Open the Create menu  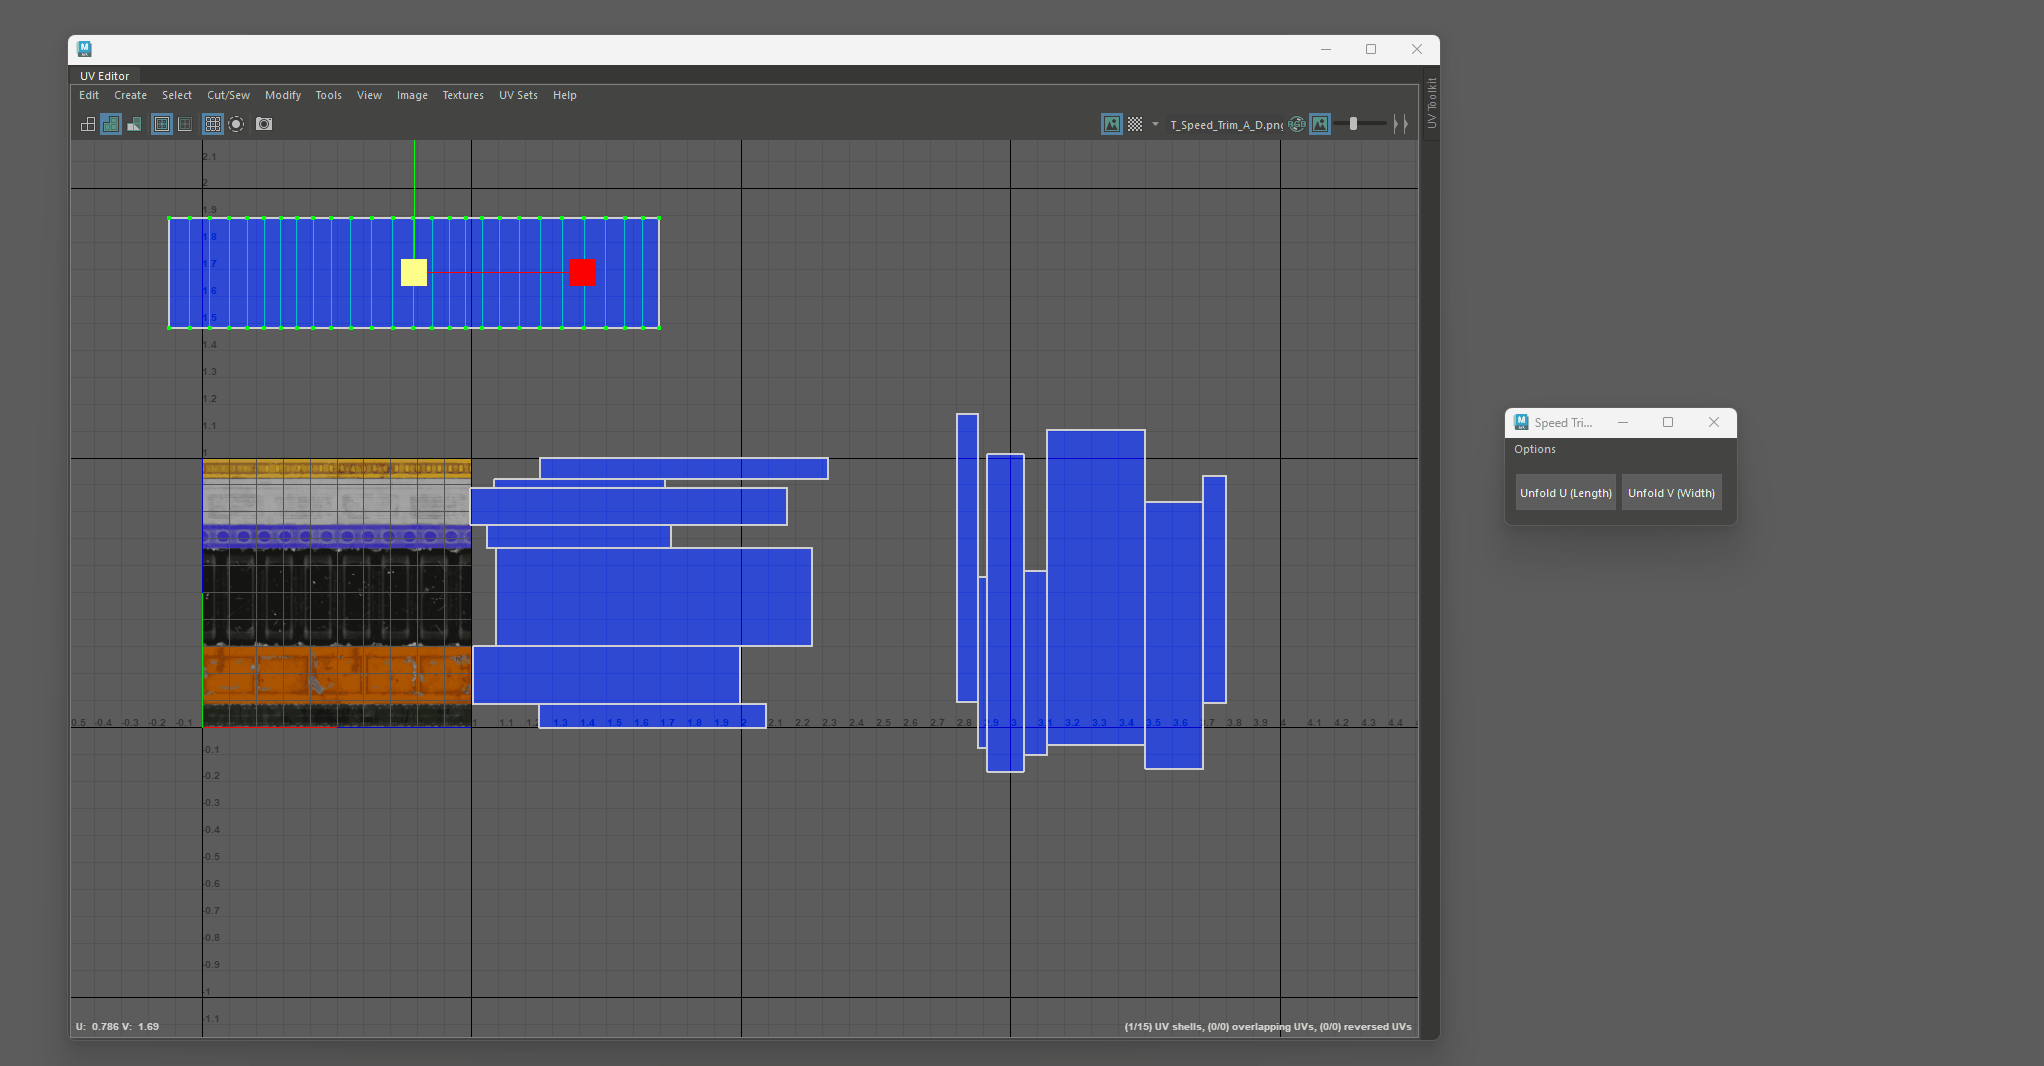point(130,95)
